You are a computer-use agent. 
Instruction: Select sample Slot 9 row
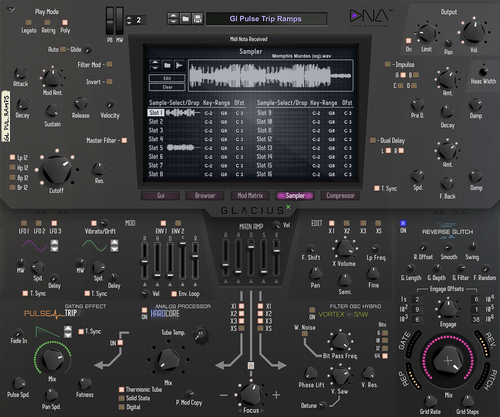[304, 113]
